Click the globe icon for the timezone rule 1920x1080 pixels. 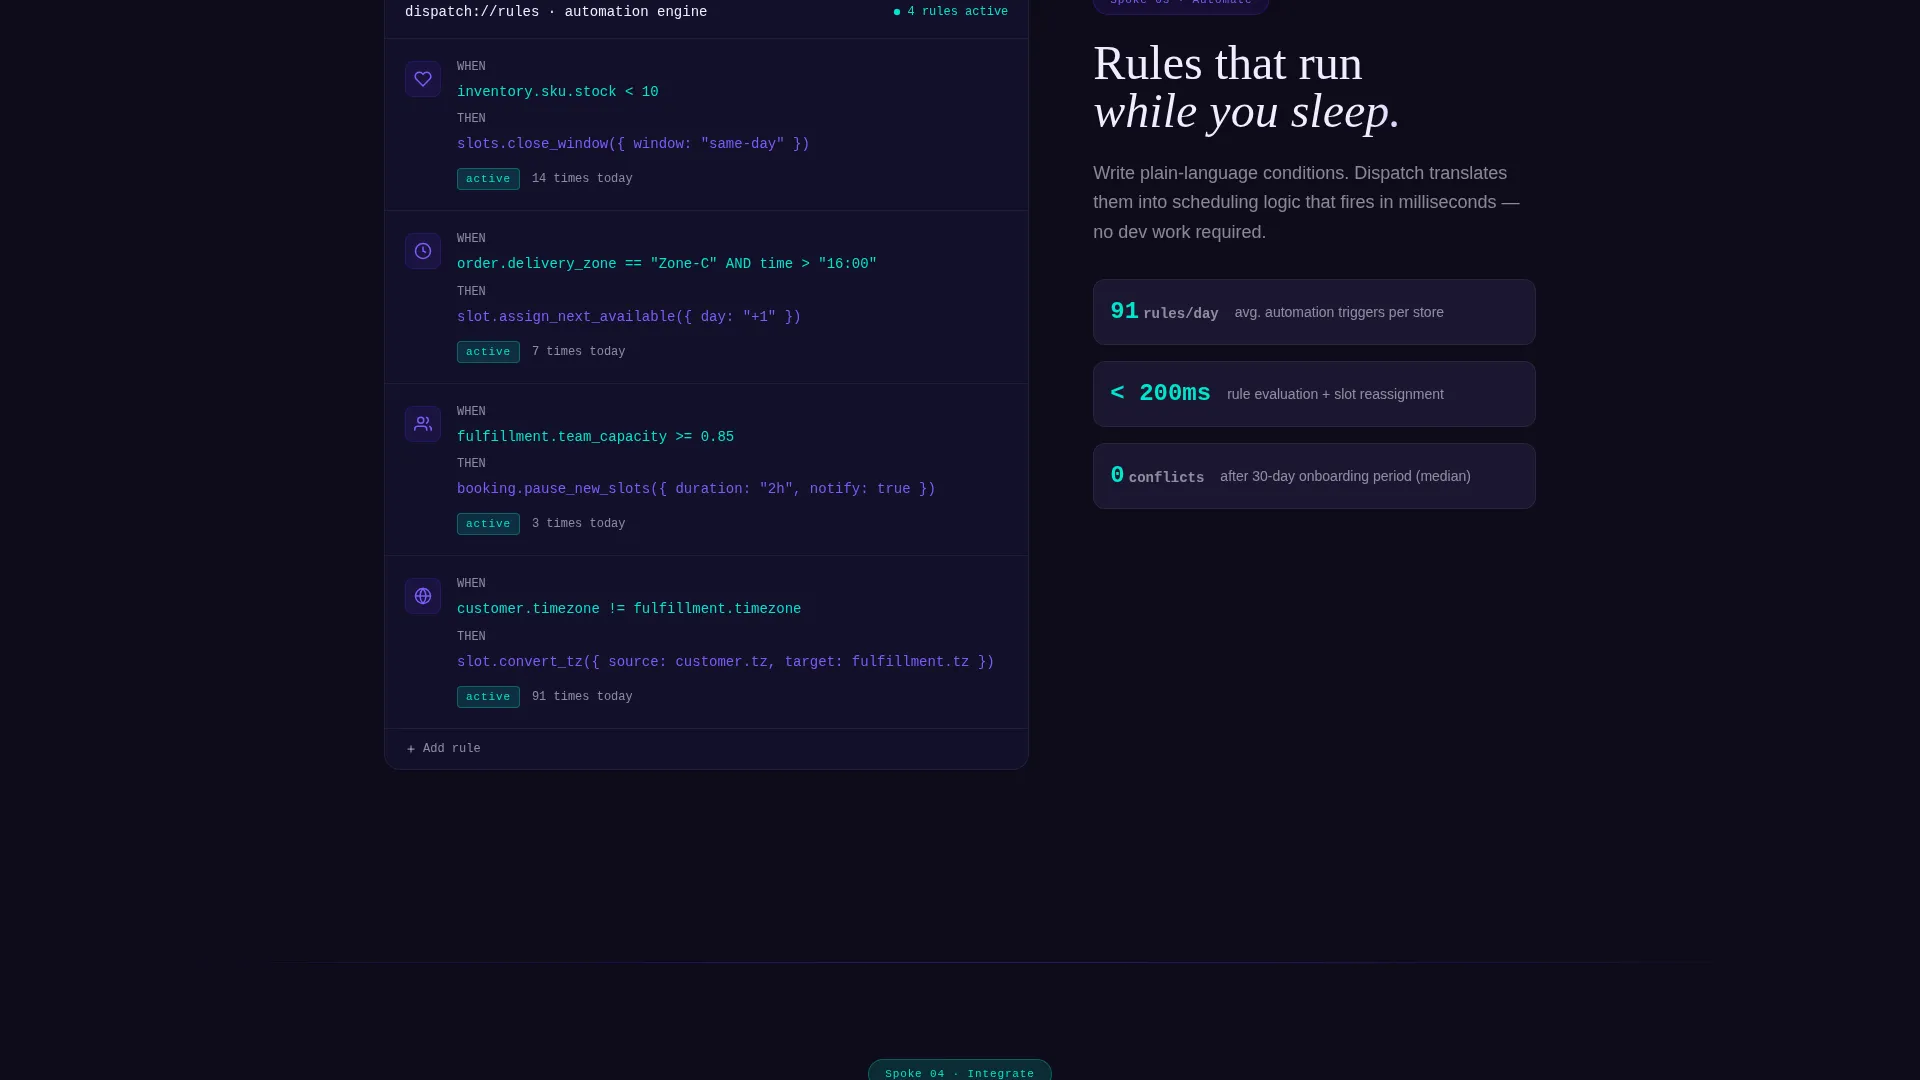(423, 596)
